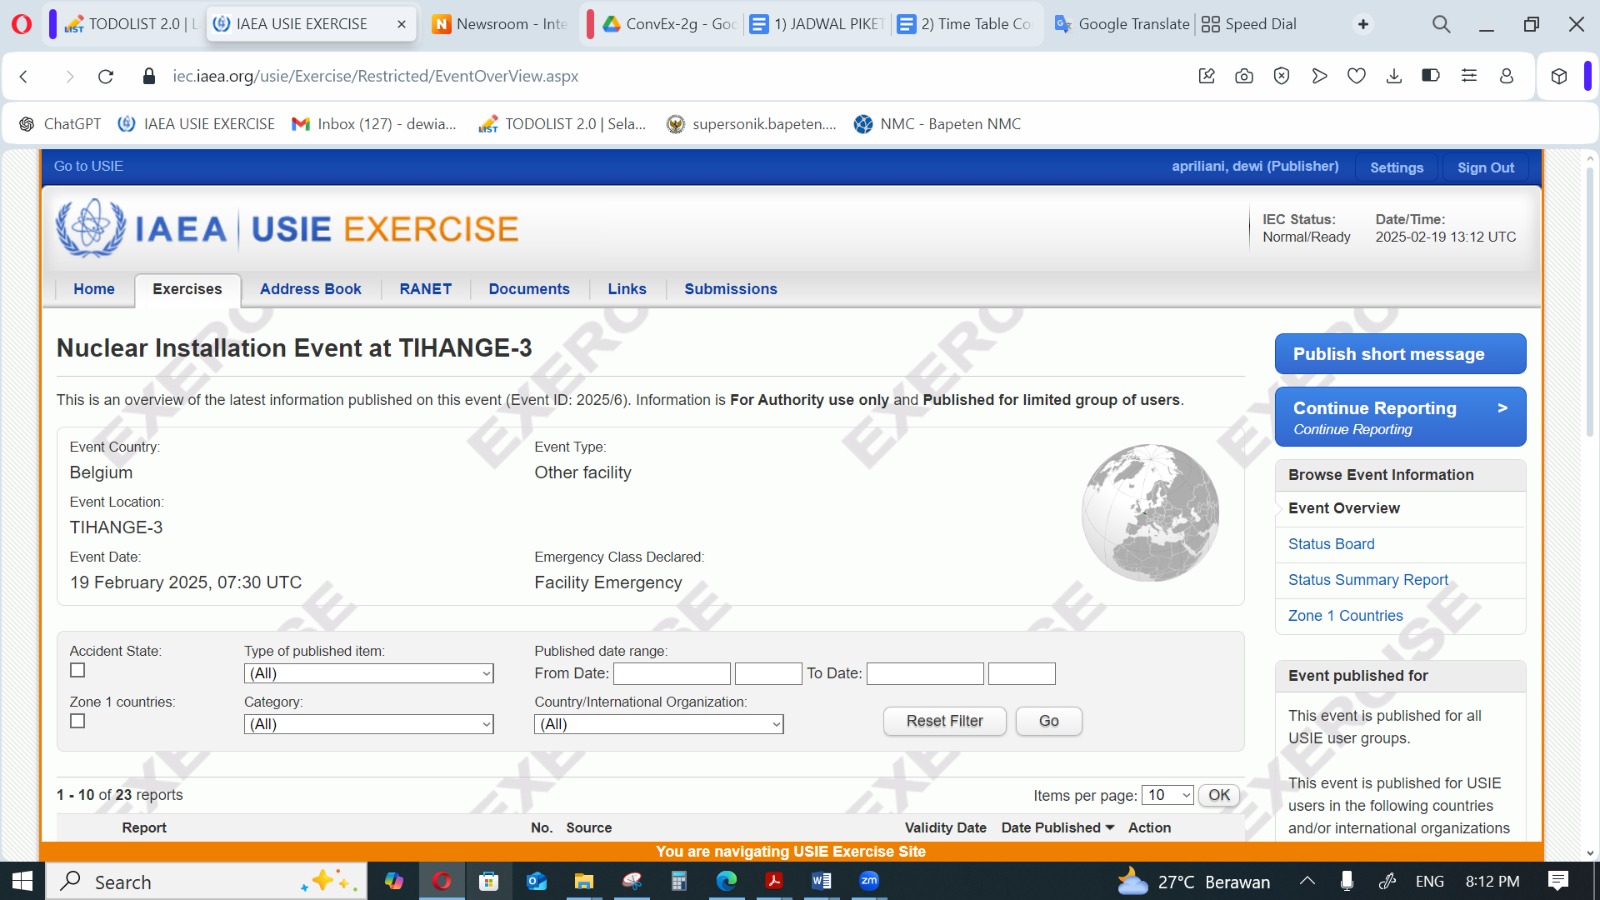
Task: Expand the Continue Reporting arrow
Action: click(1502, 408)
